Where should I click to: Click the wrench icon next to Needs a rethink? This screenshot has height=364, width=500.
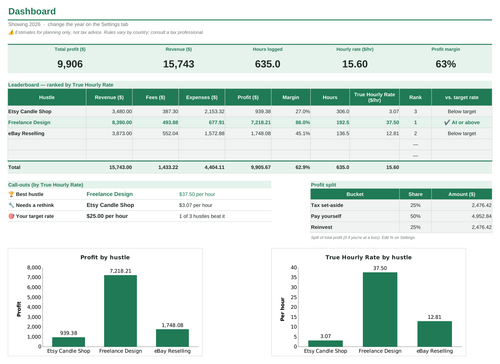click(11, 205)
